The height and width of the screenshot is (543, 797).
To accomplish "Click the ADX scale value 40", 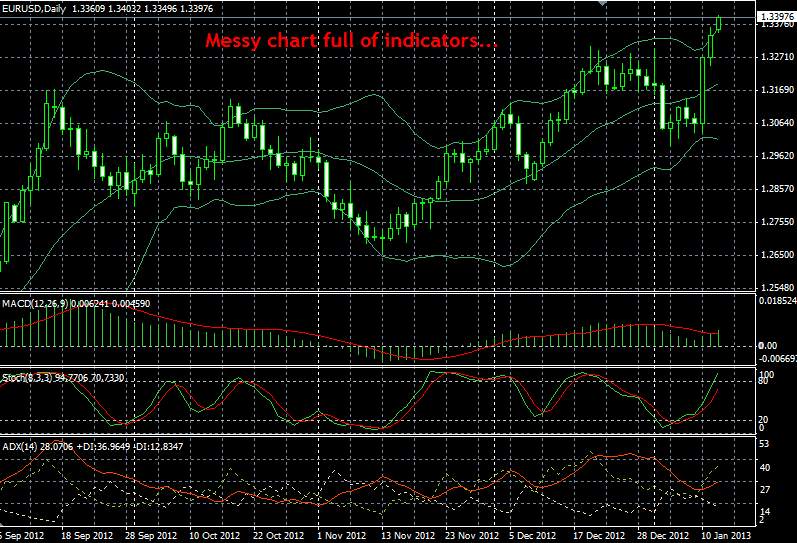I will pos(764,468).
